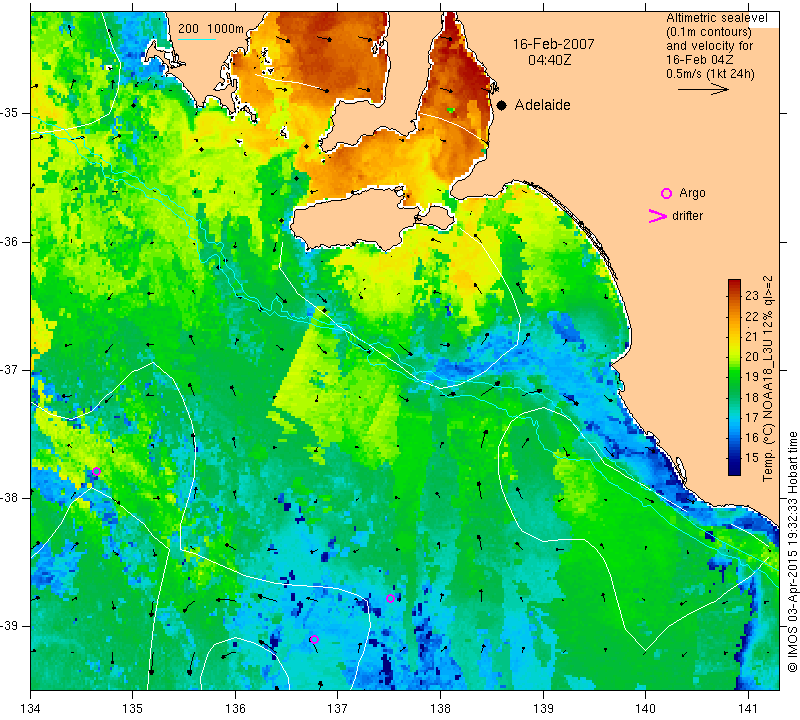
Task: Click the '04:40Z' time text
Action: [549, 60]
